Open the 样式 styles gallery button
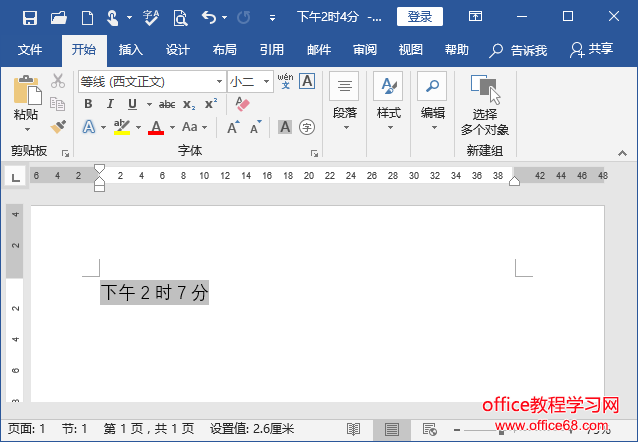Image resolution: width=638 pixels, height=442 pixels. (x=389, y=102)
